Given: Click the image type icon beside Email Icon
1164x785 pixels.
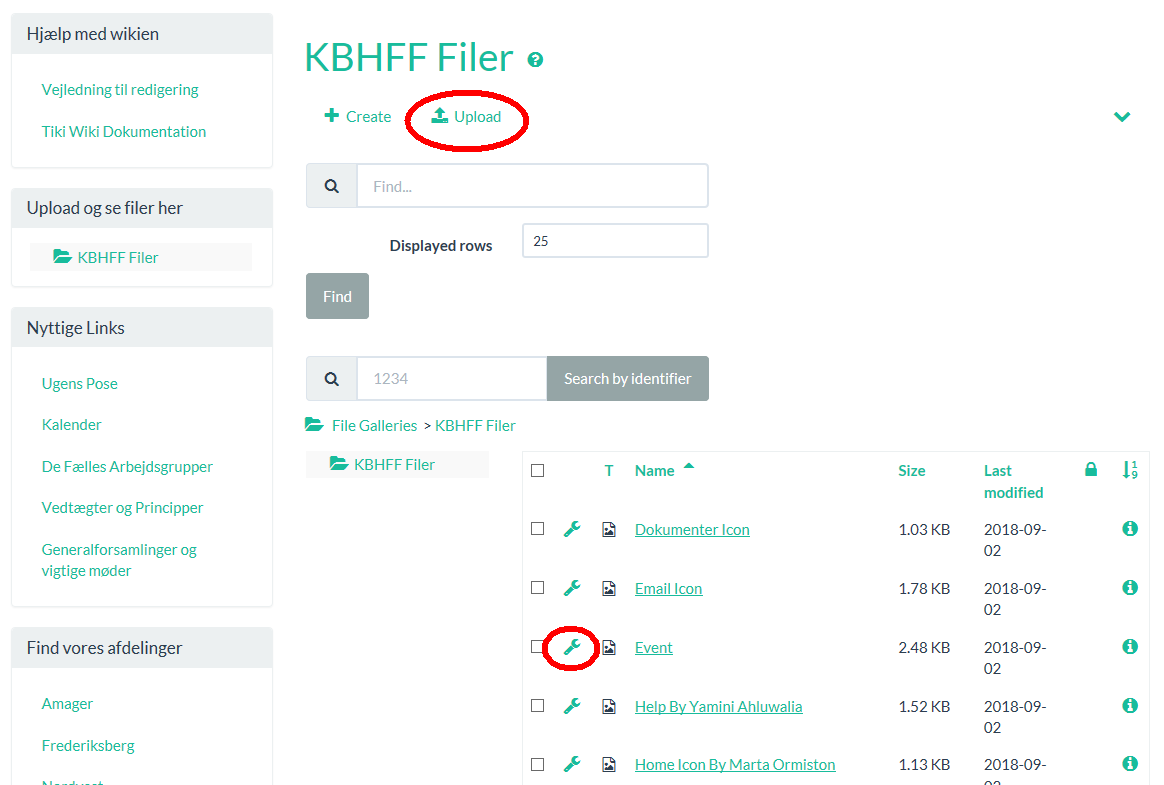Looking at the screenshot, I should [x=609, y=589].
